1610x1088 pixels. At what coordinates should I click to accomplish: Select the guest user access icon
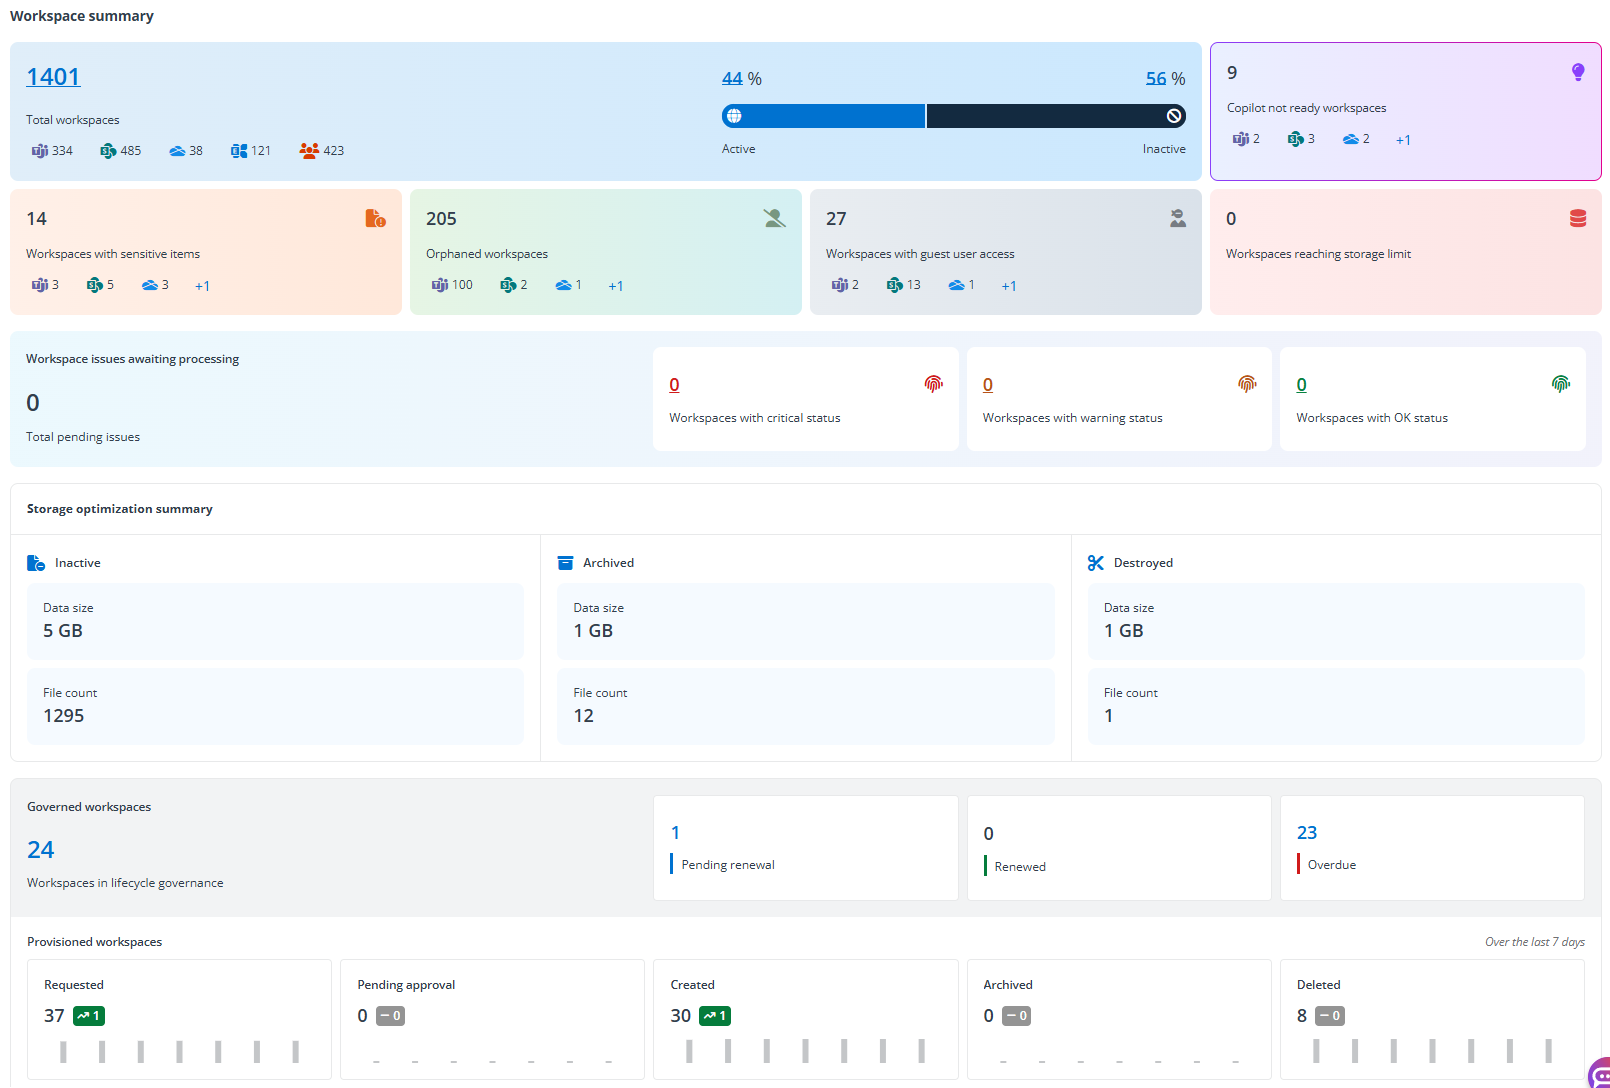[x=1177, y=217]
